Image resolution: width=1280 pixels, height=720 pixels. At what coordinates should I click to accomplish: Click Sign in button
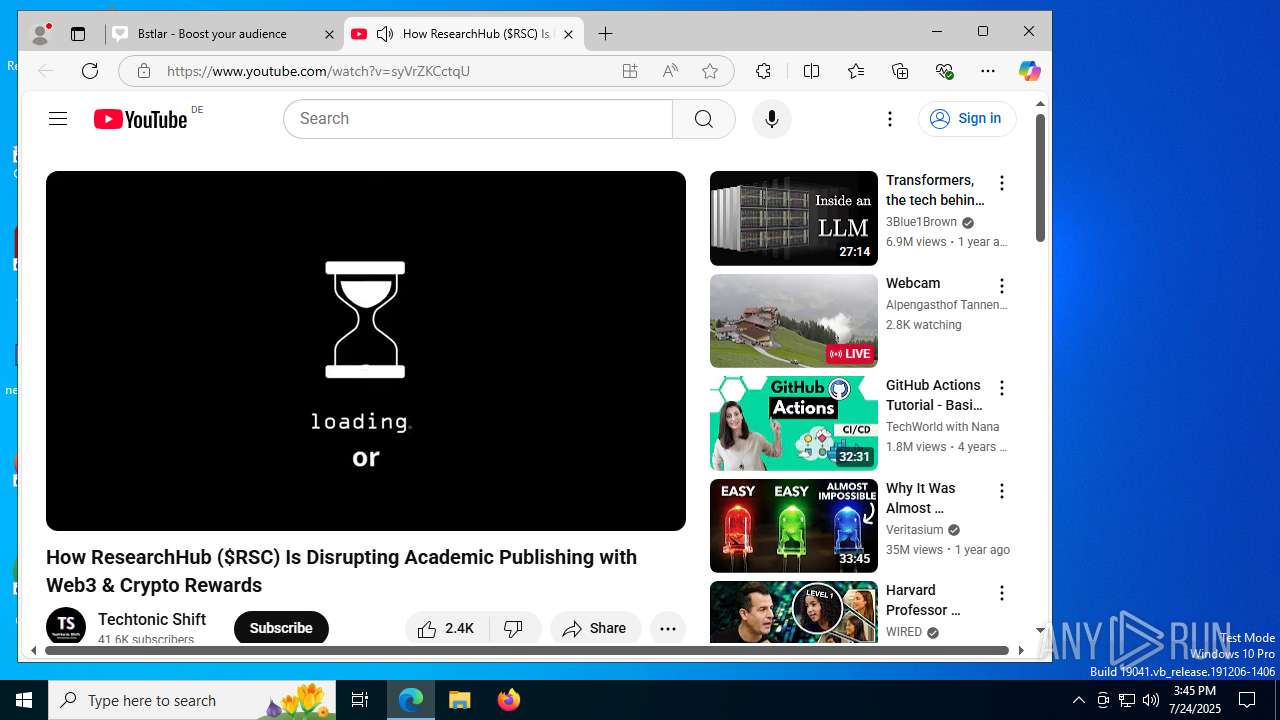tap(967, 119)
